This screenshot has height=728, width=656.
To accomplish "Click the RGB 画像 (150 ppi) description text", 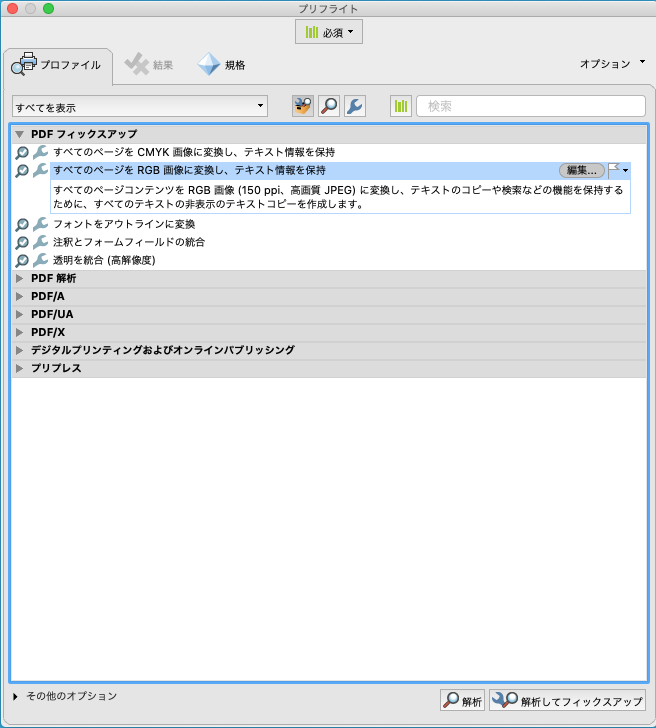I will tap(338, 197).
